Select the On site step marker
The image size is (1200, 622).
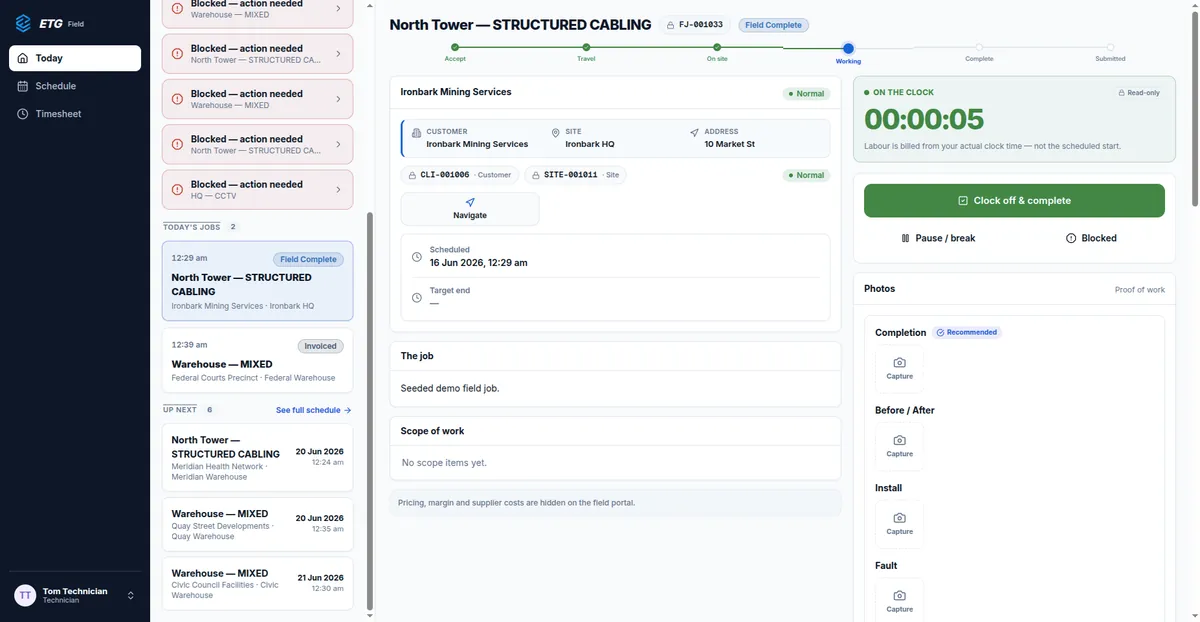pos(717,47)
